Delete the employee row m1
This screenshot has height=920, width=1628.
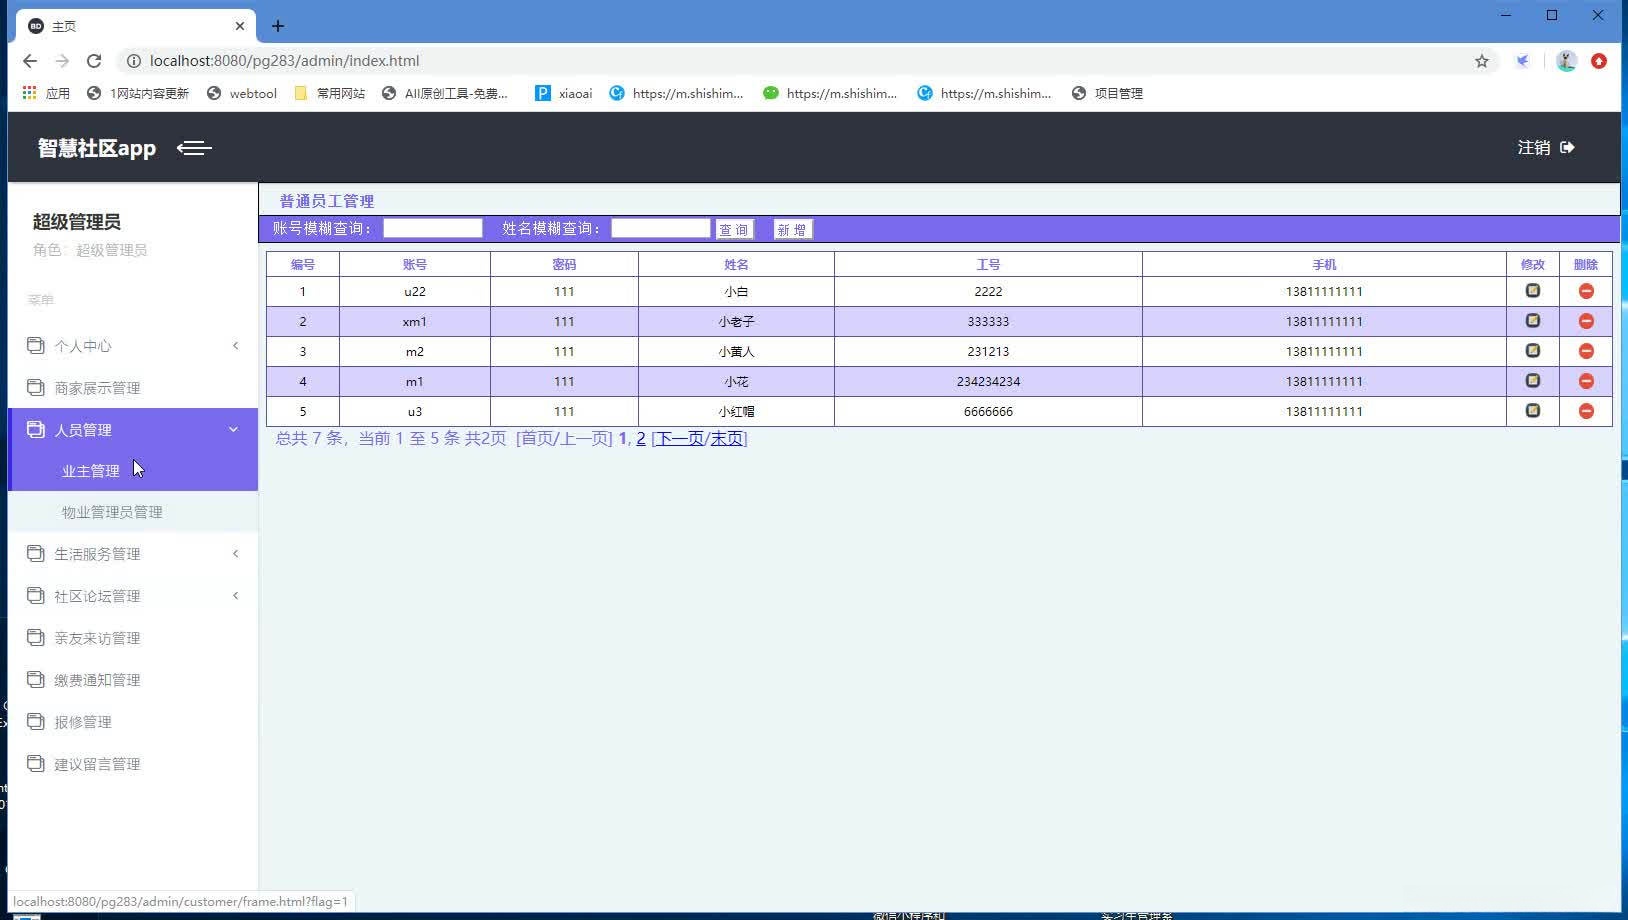coord(1586,381)
